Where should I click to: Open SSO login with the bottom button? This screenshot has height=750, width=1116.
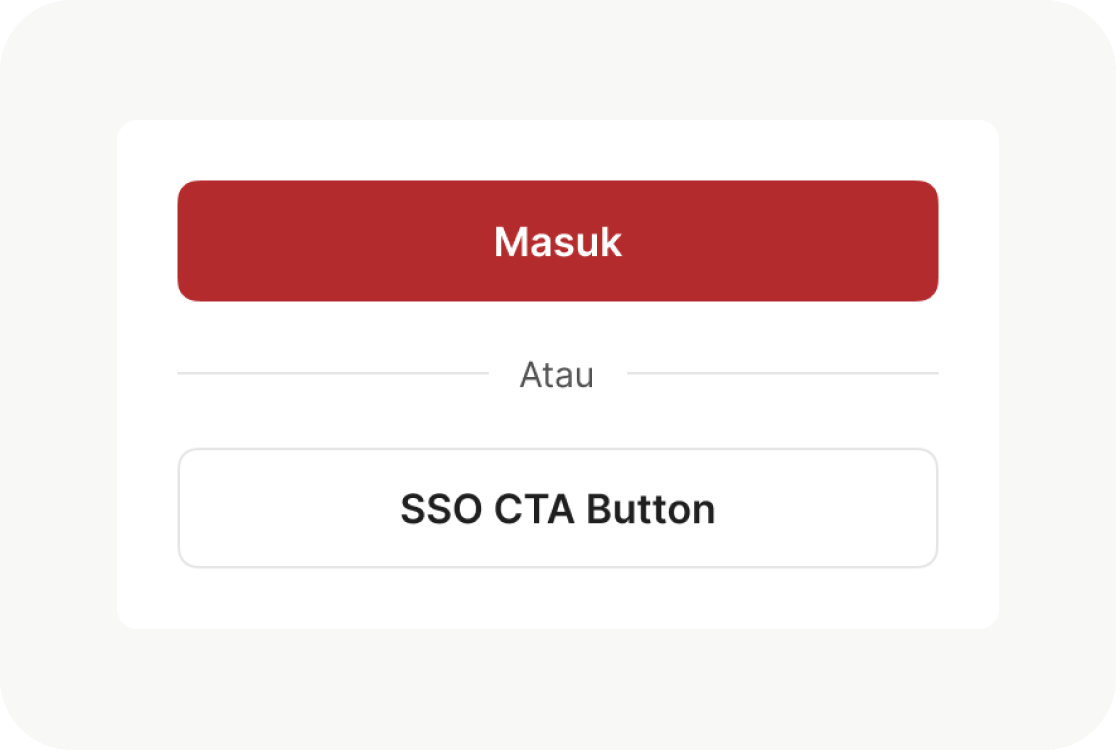tap(557, 508)
